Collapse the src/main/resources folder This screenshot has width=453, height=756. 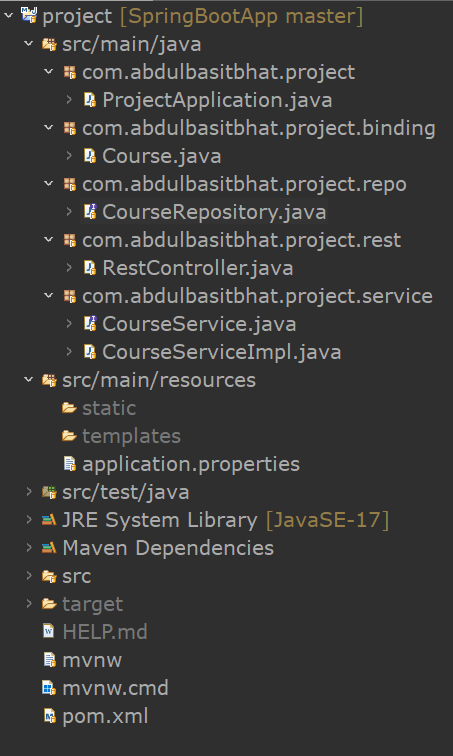point(28,380)
